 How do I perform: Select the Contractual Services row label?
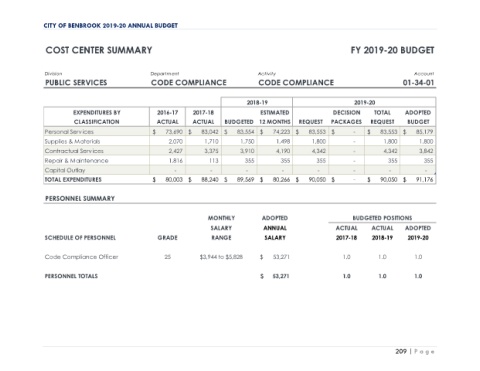click(74, 151)
